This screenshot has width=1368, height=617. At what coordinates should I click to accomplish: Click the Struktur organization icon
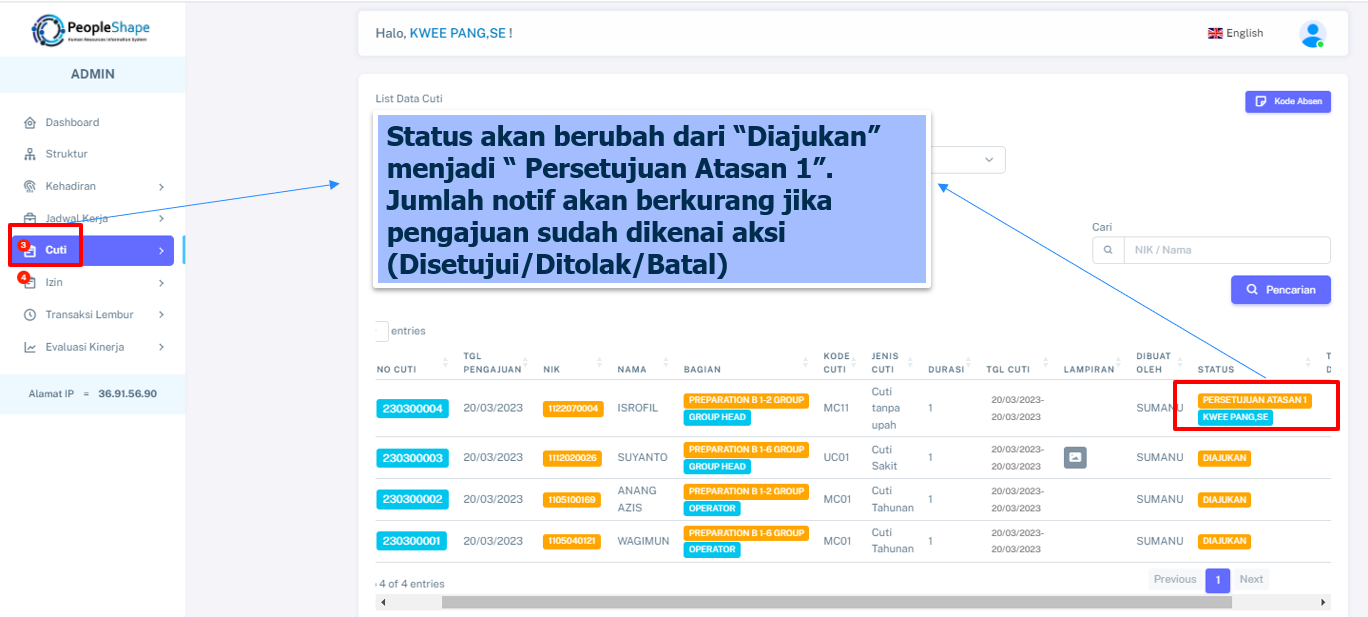click(30, 155)
